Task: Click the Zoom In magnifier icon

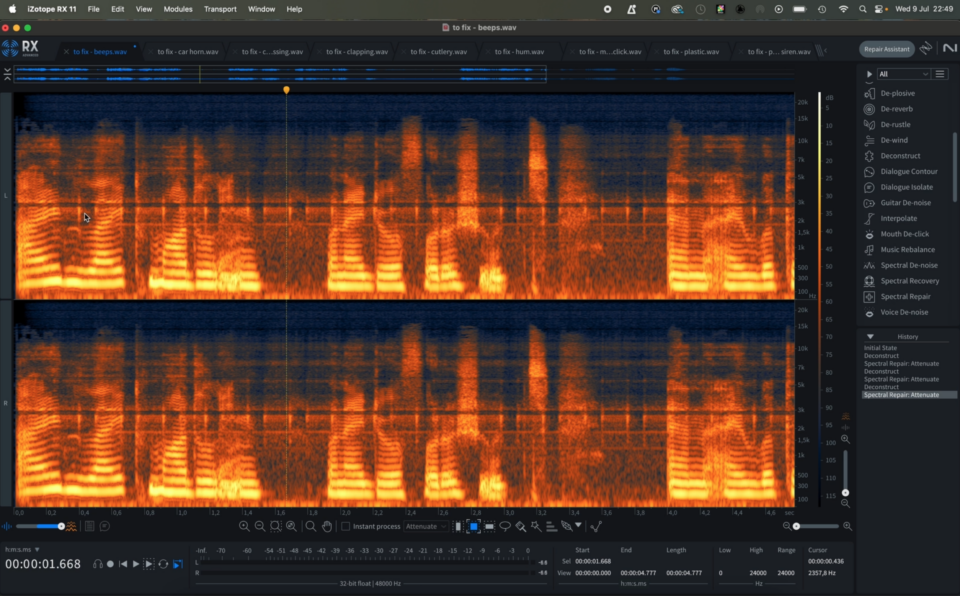Action: click(244, 526)
